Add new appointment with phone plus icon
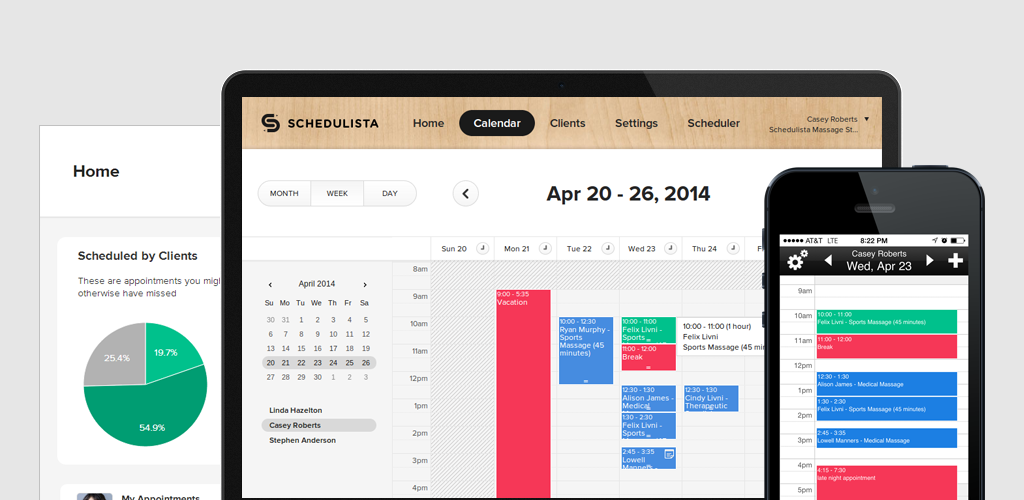This screenshot has width=1024, height=500. coord(955,260)
